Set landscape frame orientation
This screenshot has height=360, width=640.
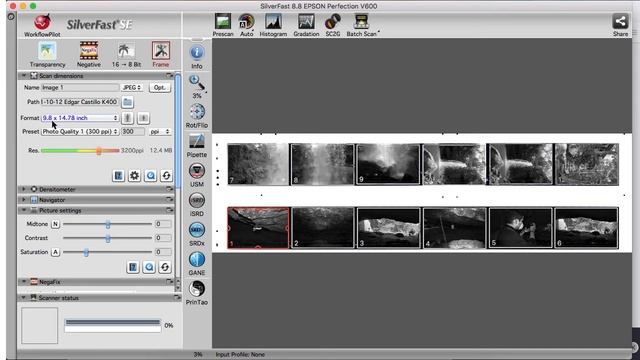[x=143, y=118]
